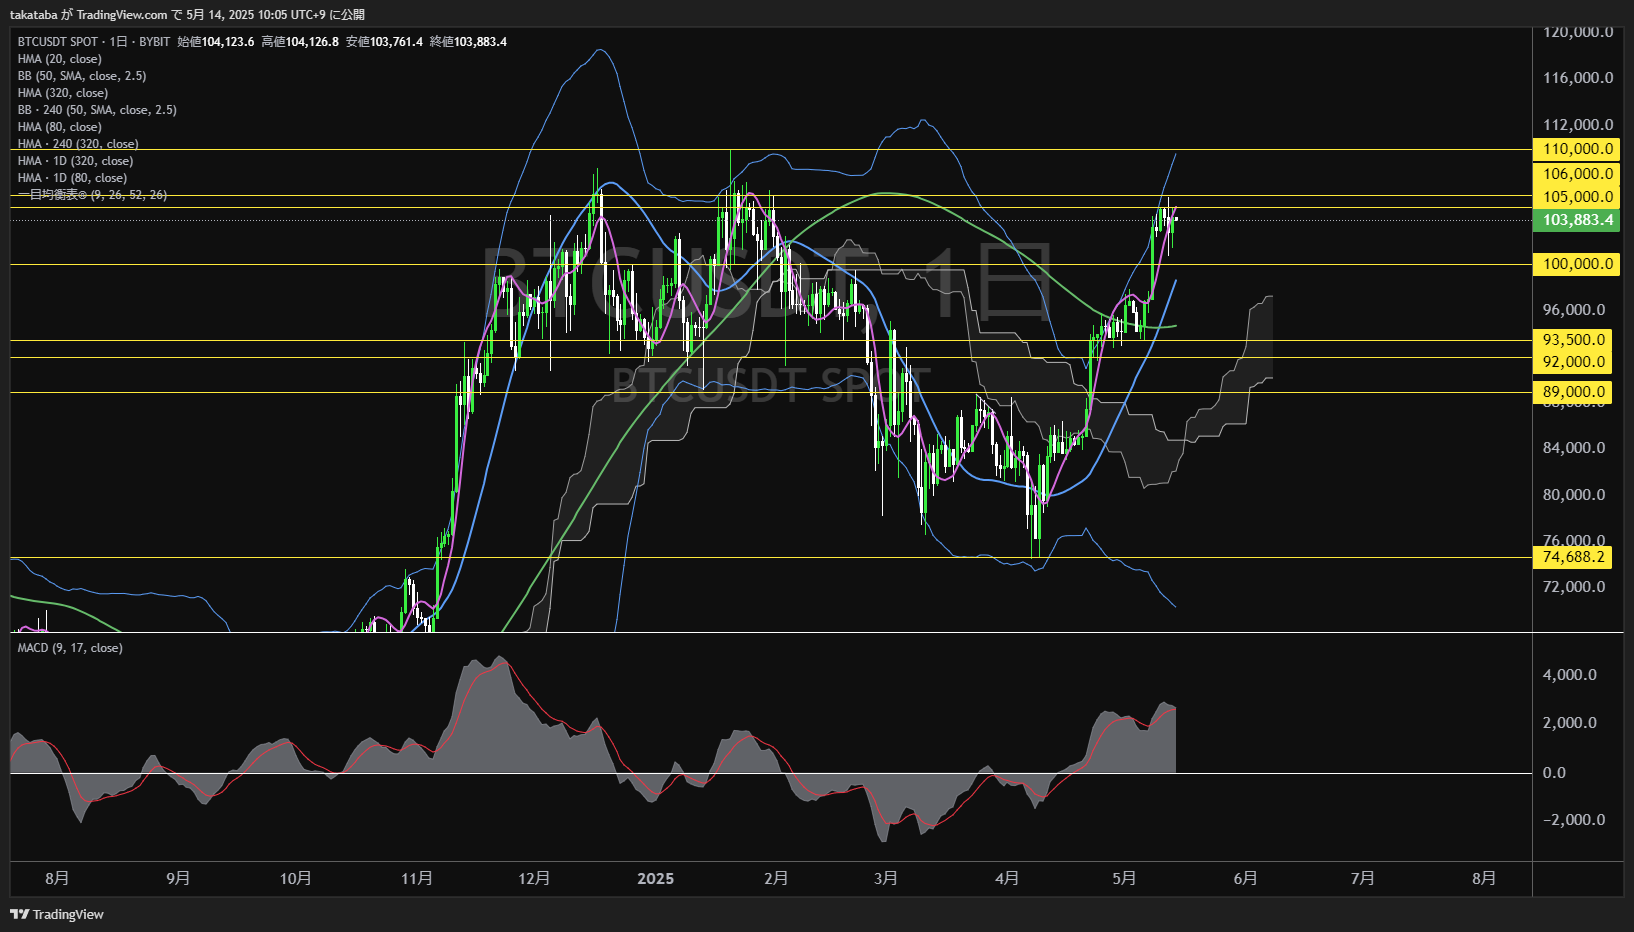Screen dimensions: 1634x932
Task: Click 10月 on the time axis
Action: [x=296, y=878]
